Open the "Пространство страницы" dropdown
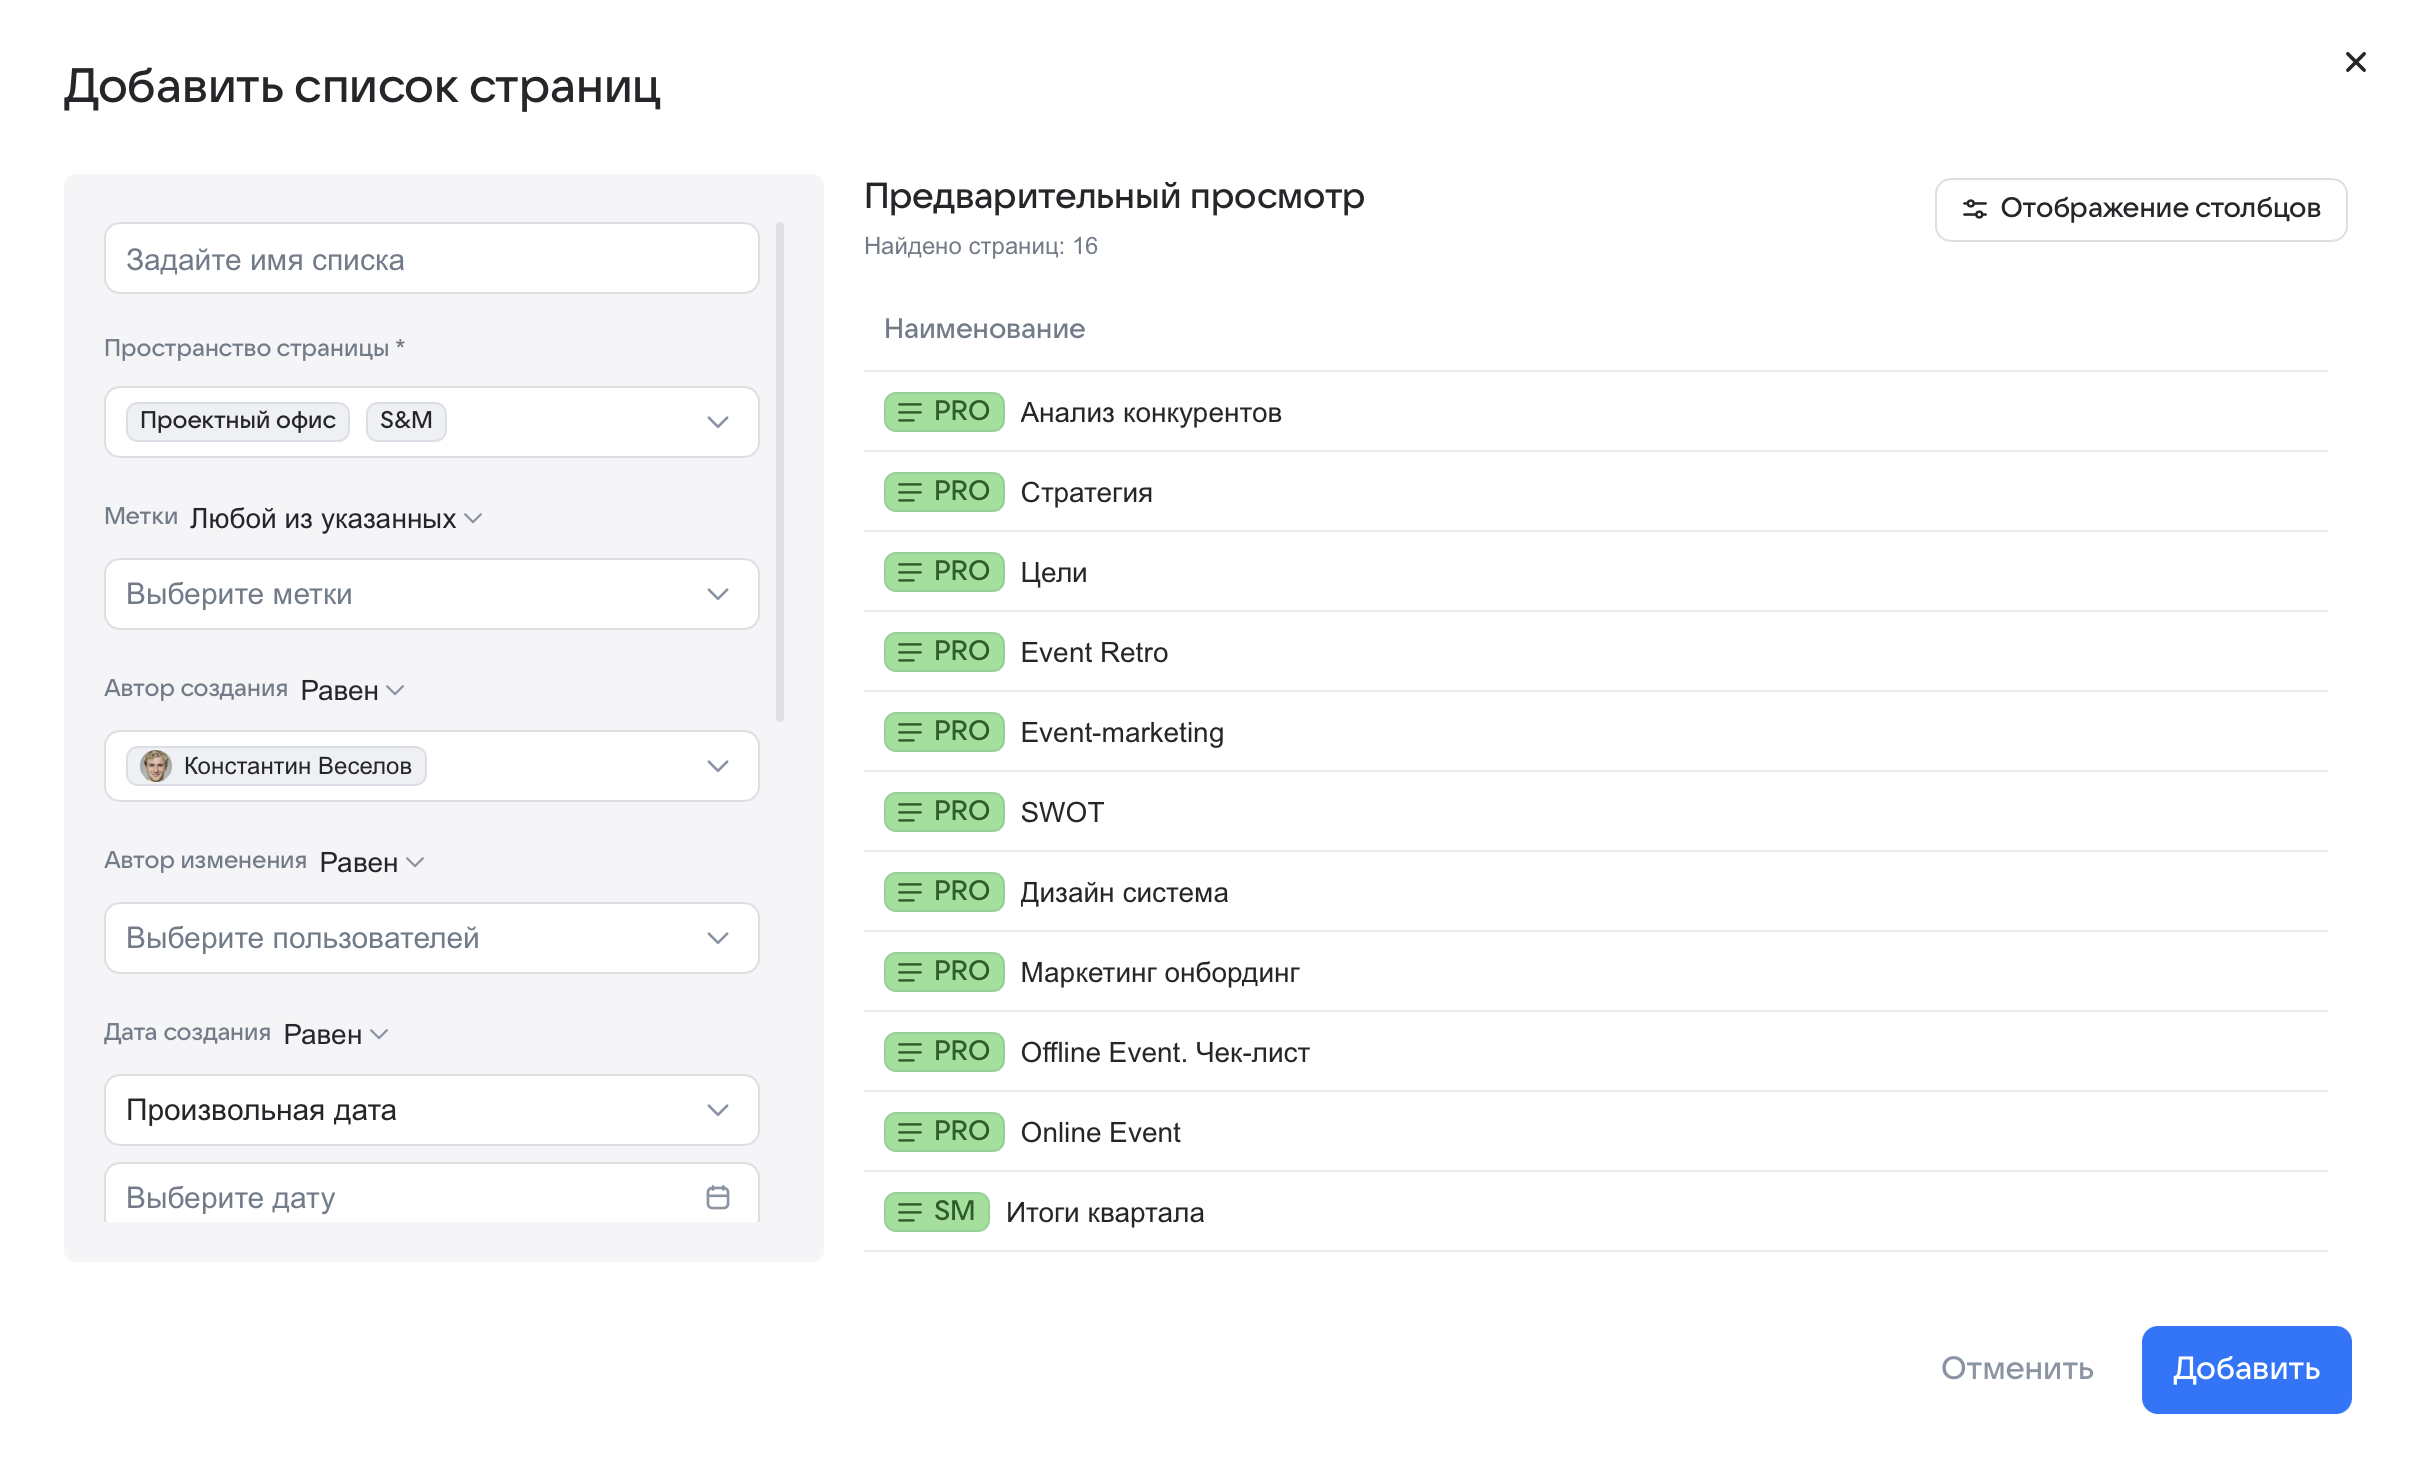Viewport: 2414px width, 1462px height. [716, 421]
